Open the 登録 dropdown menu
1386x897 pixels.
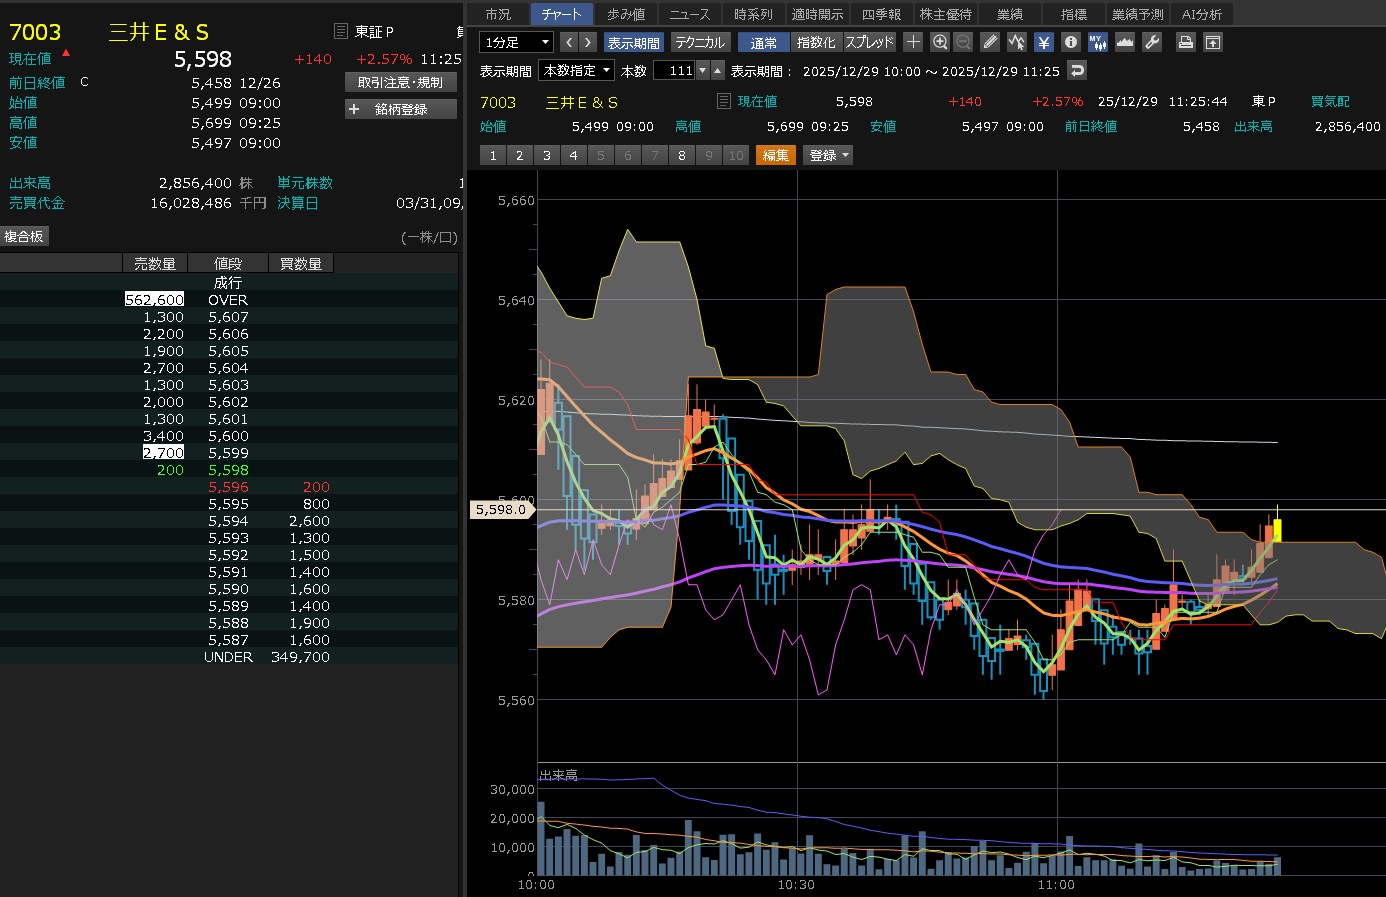coord(829,155)
